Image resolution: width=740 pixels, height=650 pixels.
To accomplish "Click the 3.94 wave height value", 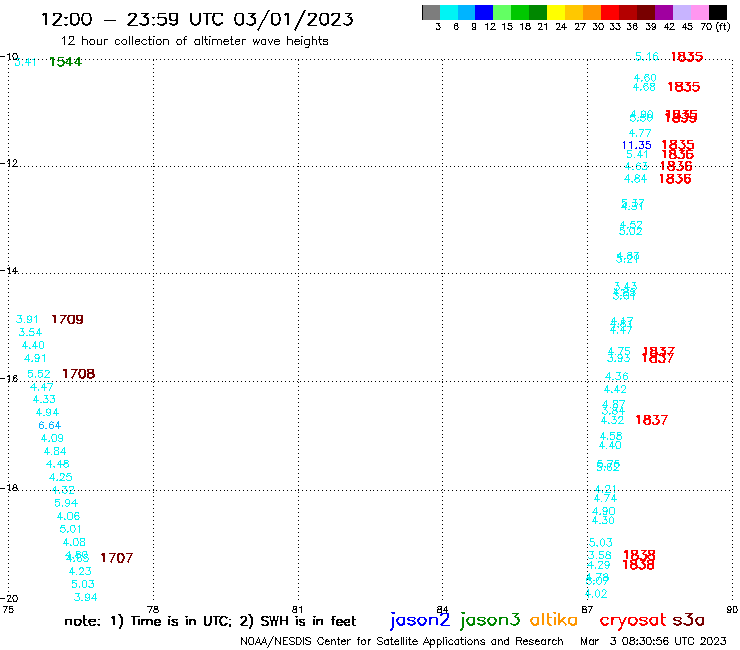I will tap(85, 598).
